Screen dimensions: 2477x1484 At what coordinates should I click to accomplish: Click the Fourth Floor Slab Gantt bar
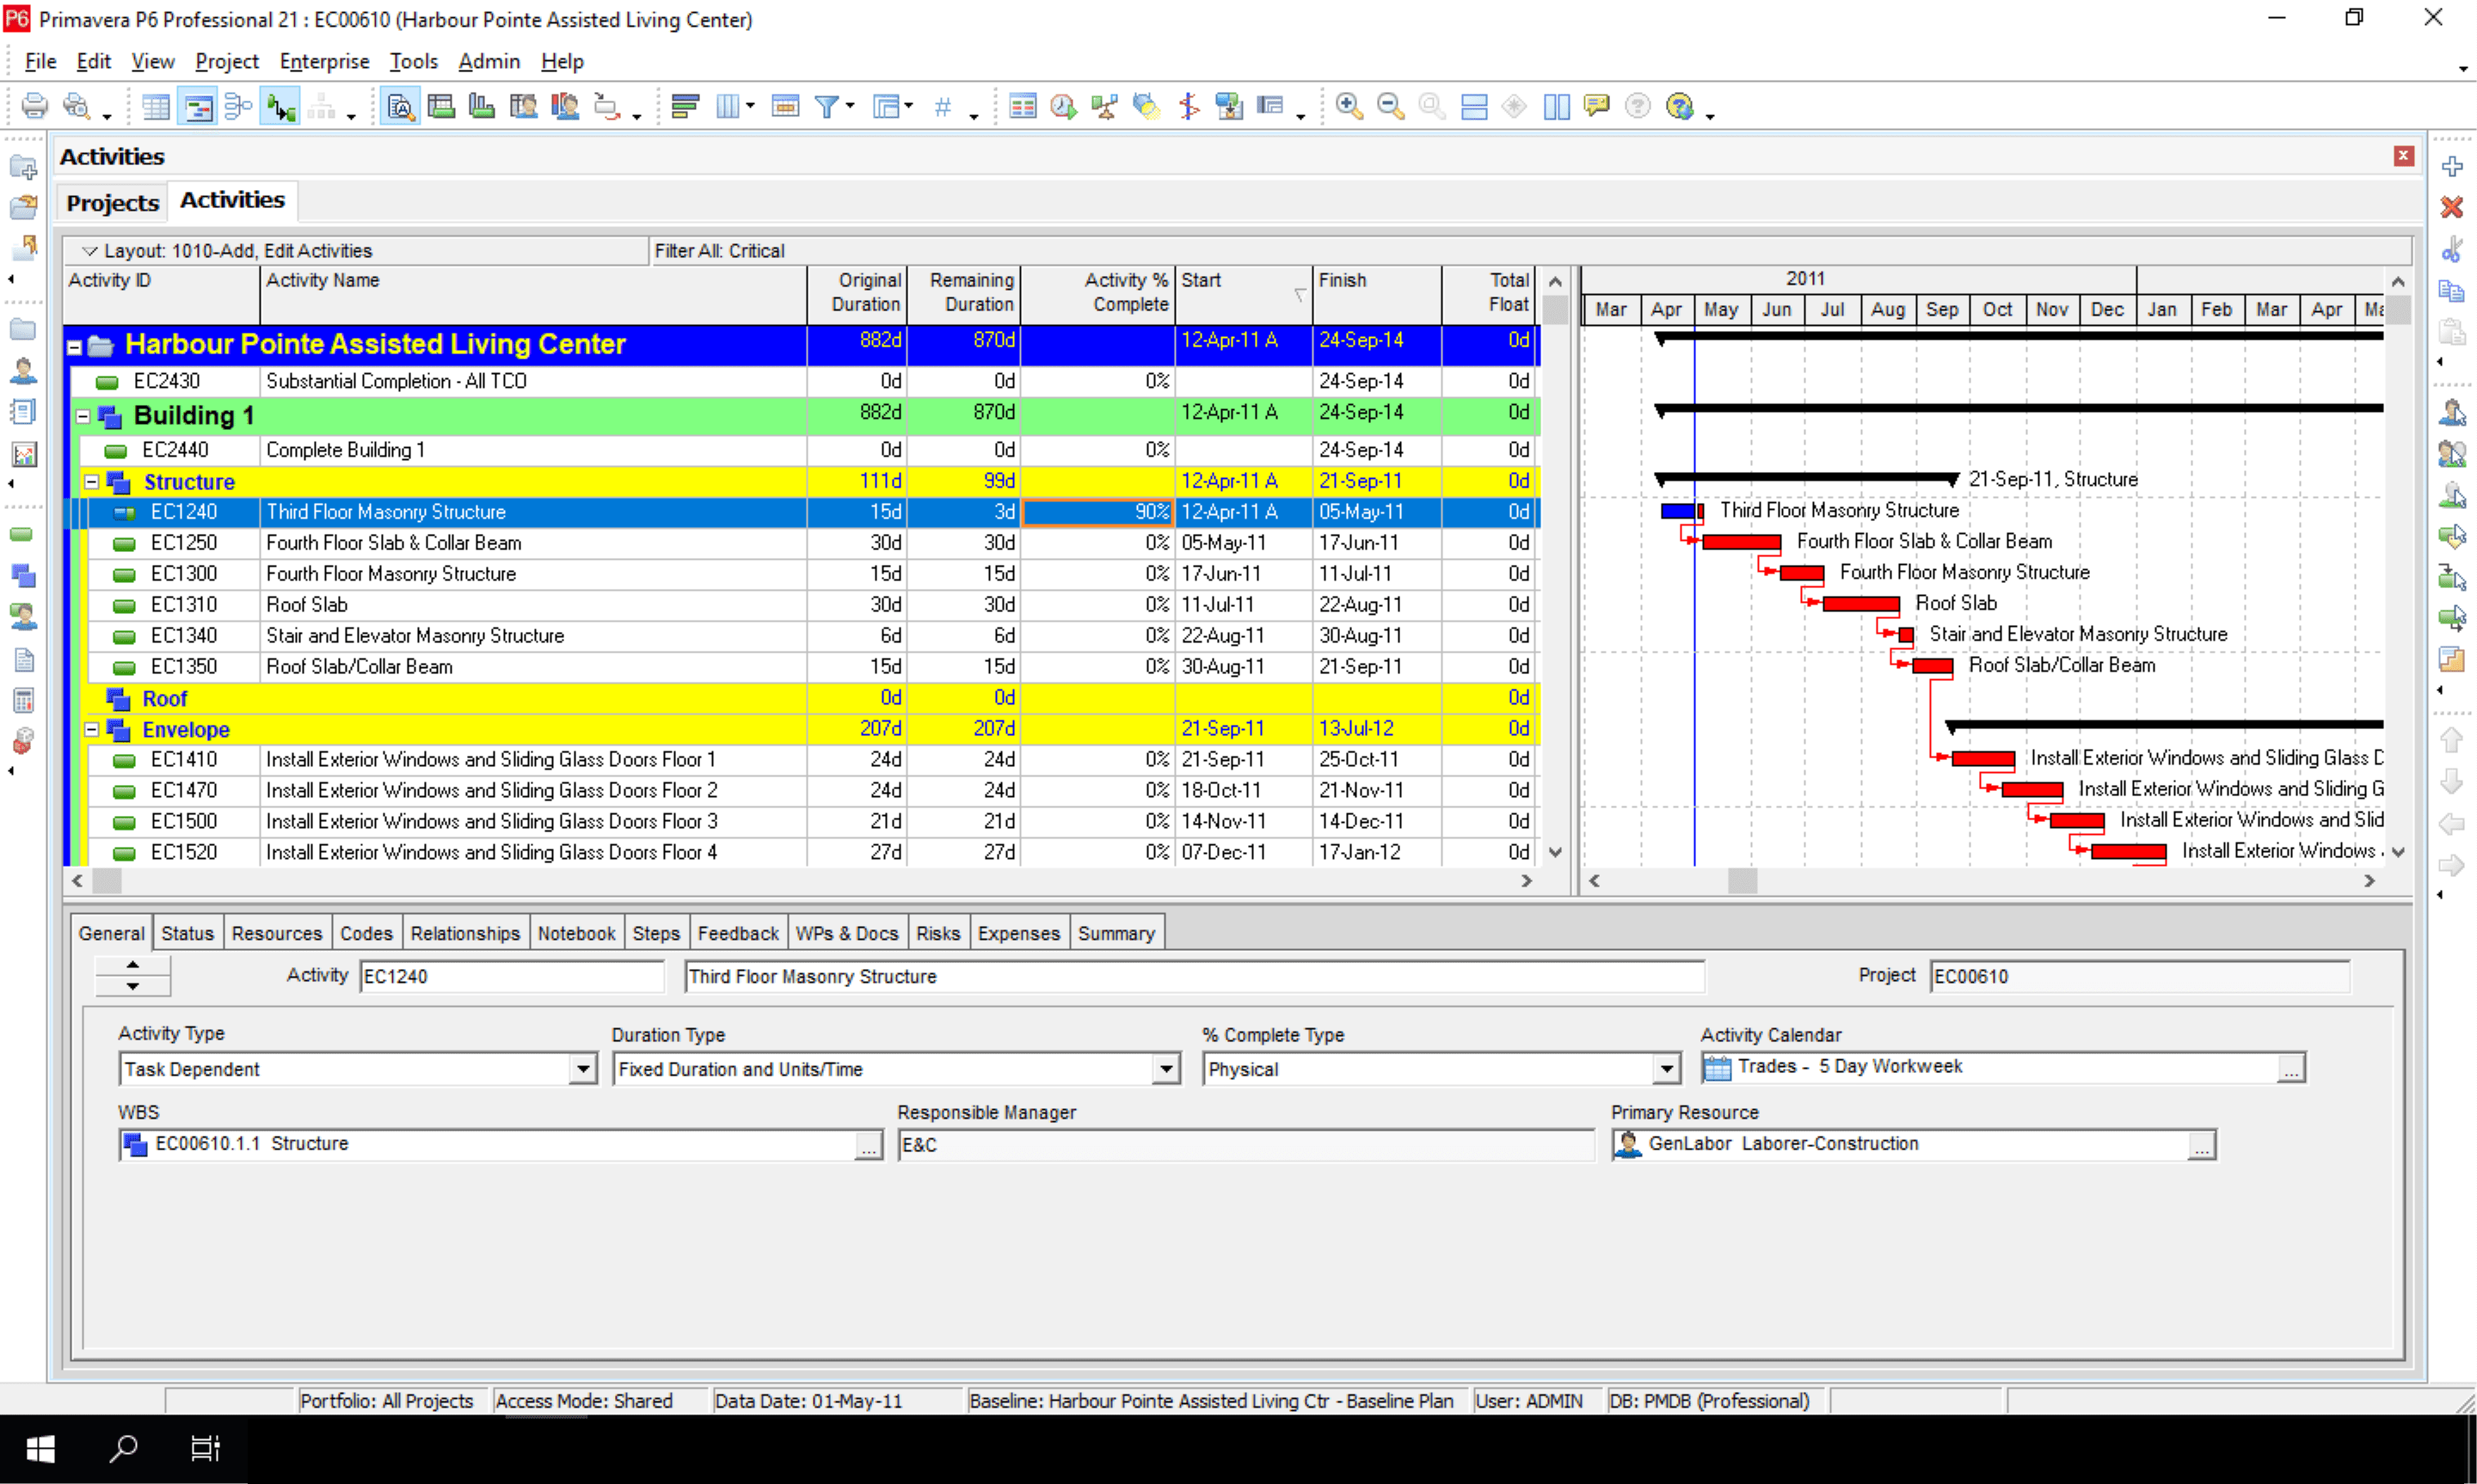tap(1741, 542)
